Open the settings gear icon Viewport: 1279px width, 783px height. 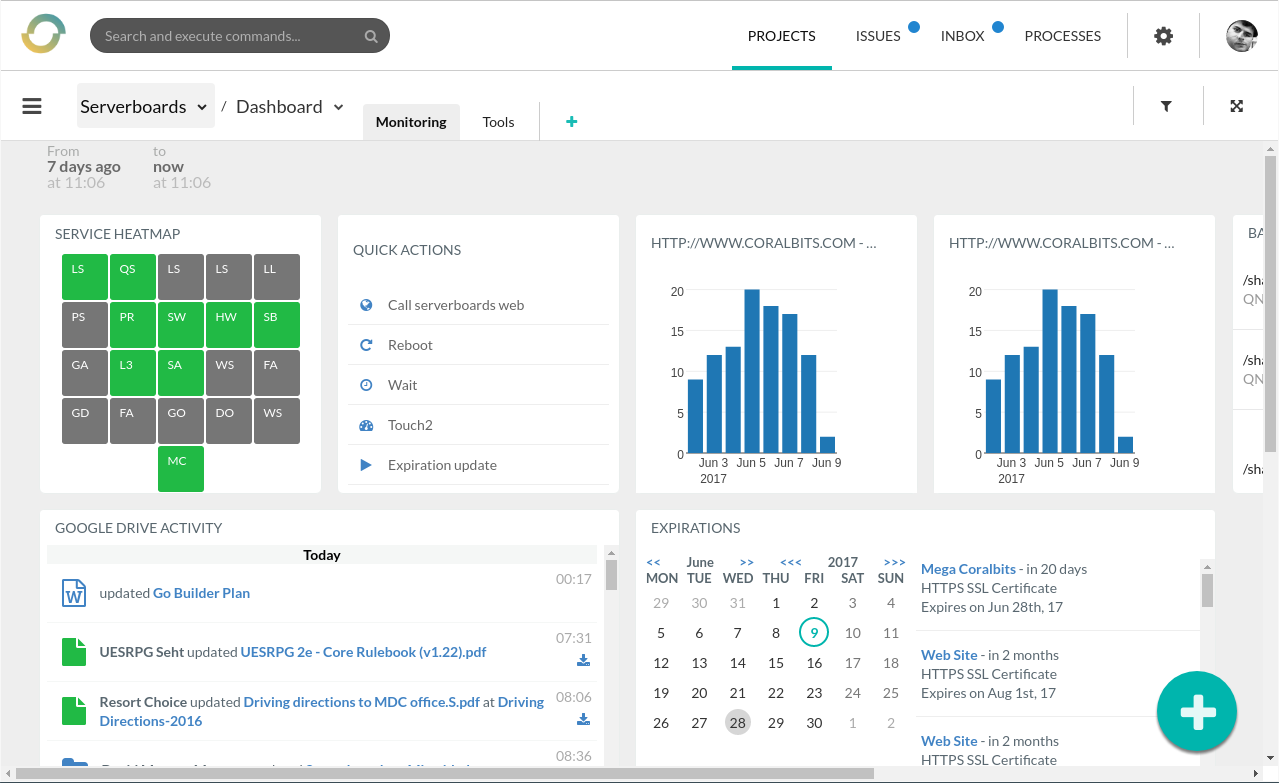[1163, 36]
